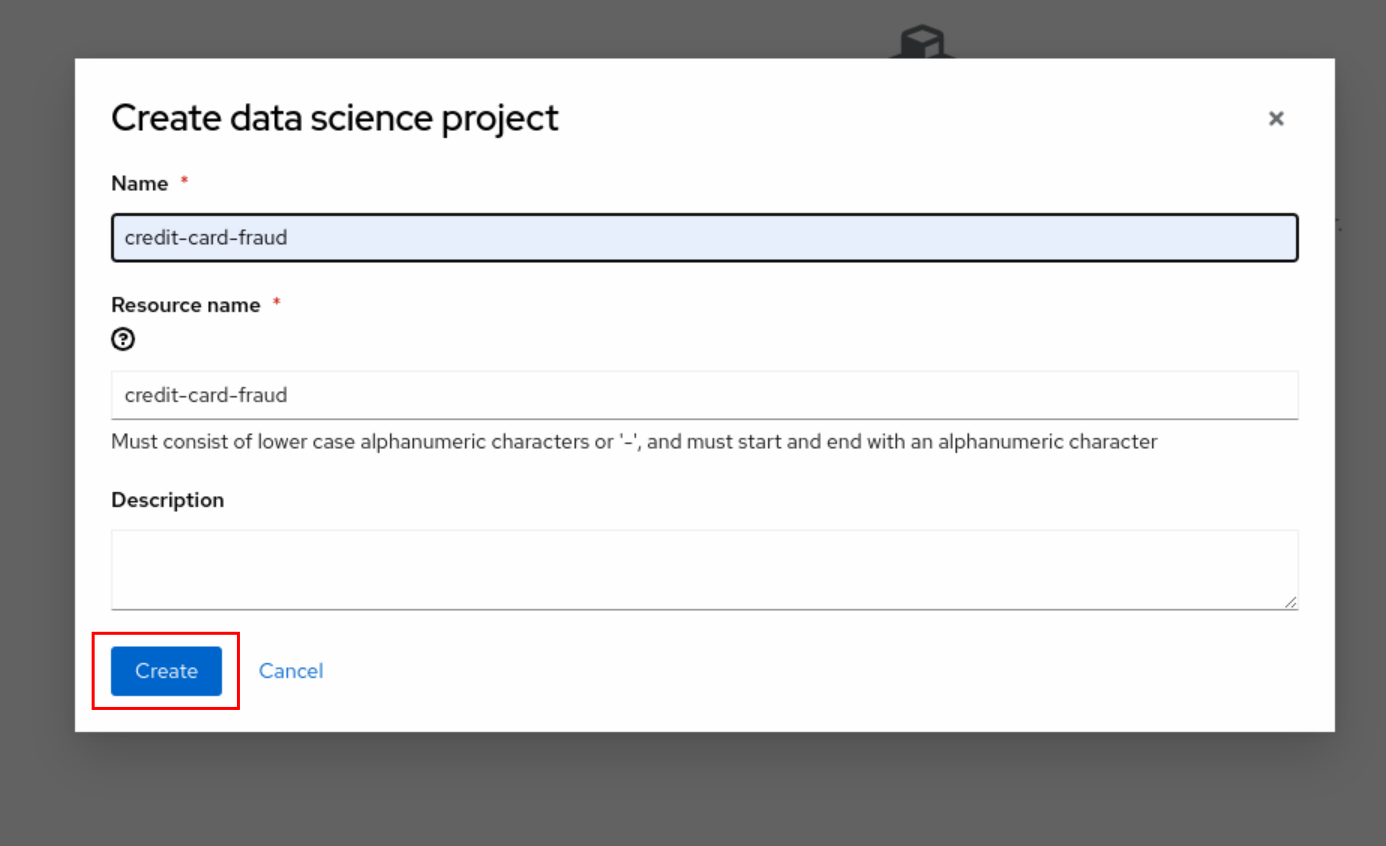Open the Resource name help question-mark icon
1386x846 pixels.
click(123, 340)
